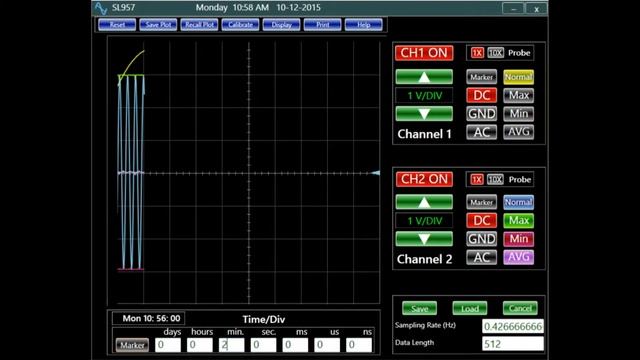Open Save Plot in the toolbar

[158, 25]
